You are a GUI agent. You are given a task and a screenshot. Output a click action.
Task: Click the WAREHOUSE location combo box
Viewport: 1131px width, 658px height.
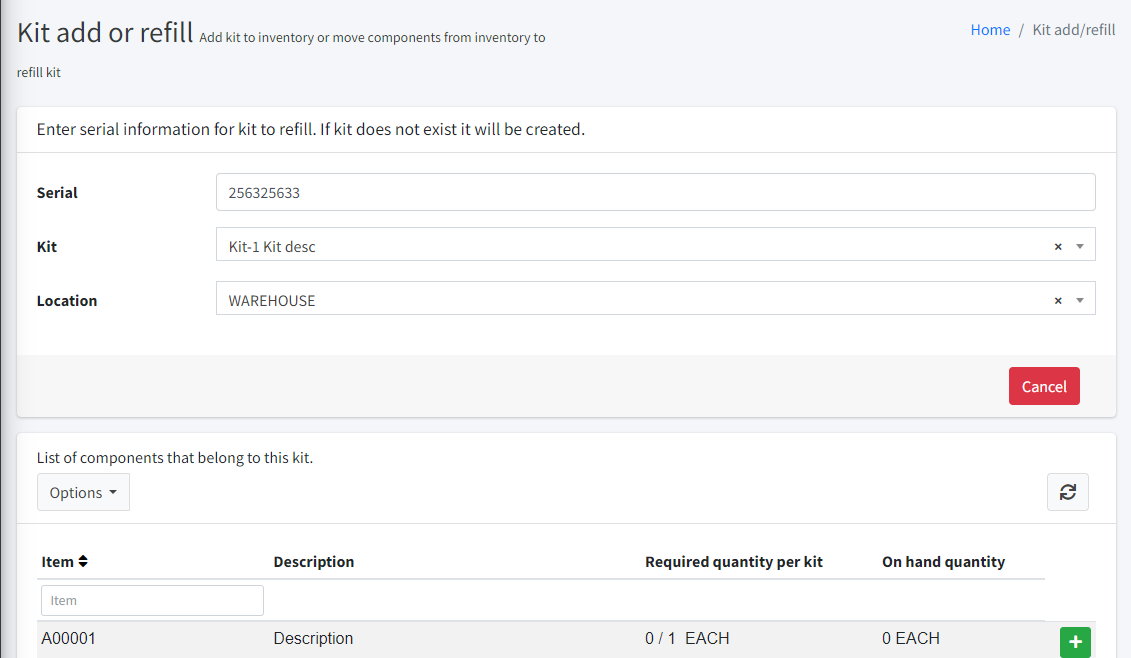point(630,300)
